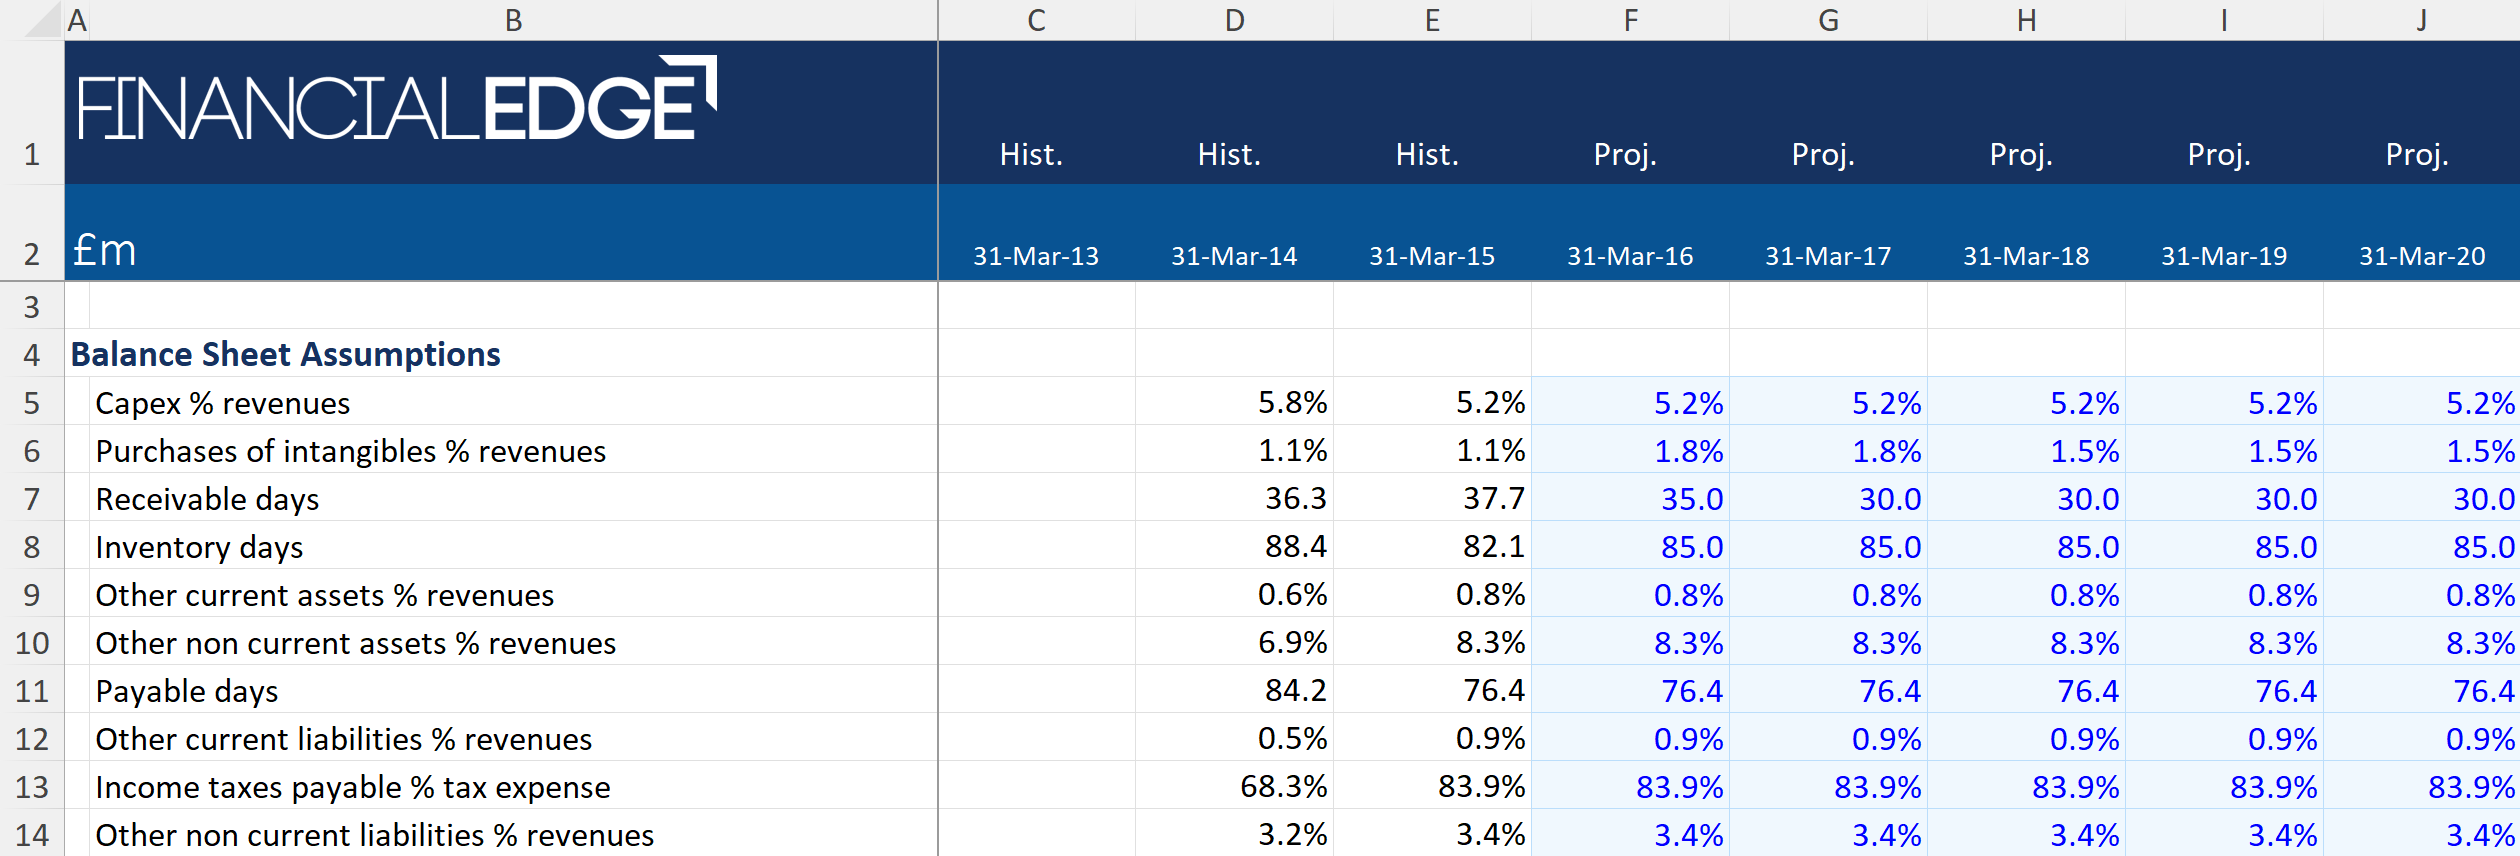Select Receivable days 30.0 for 31-Mar-17
2520x856 pixels.
(x=1828, y=498)
